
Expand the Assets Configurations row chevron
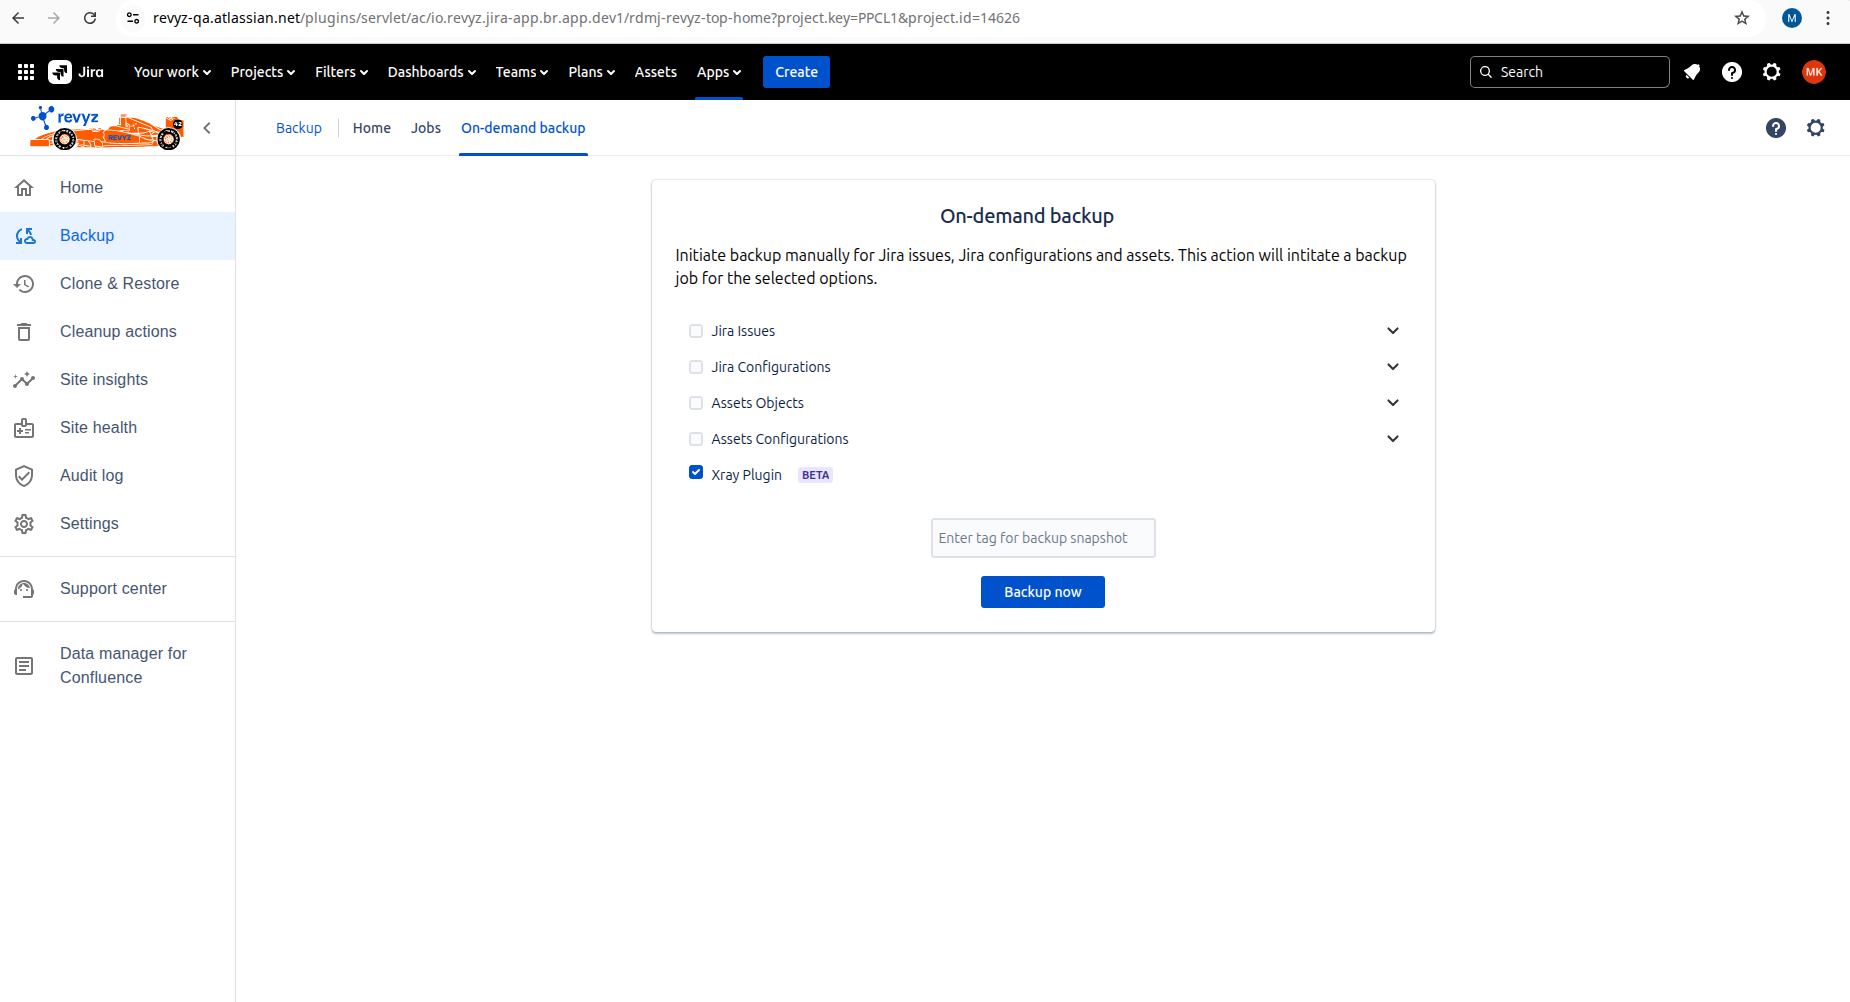(1393, 439)
